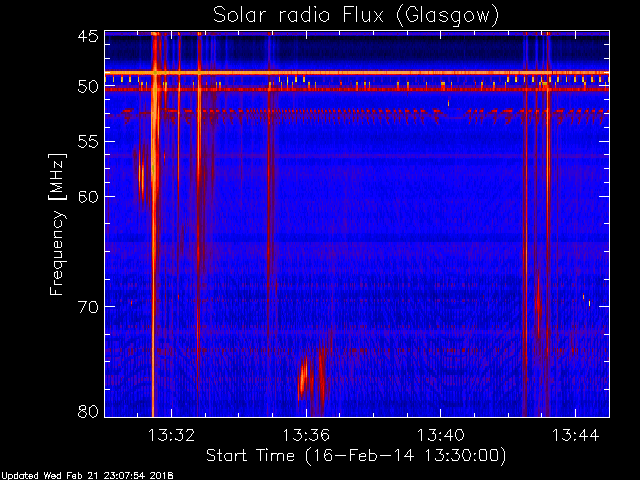Click the 'Frequency [MHz]' axis label
640x480 pixels.
[x=57, y=224]
